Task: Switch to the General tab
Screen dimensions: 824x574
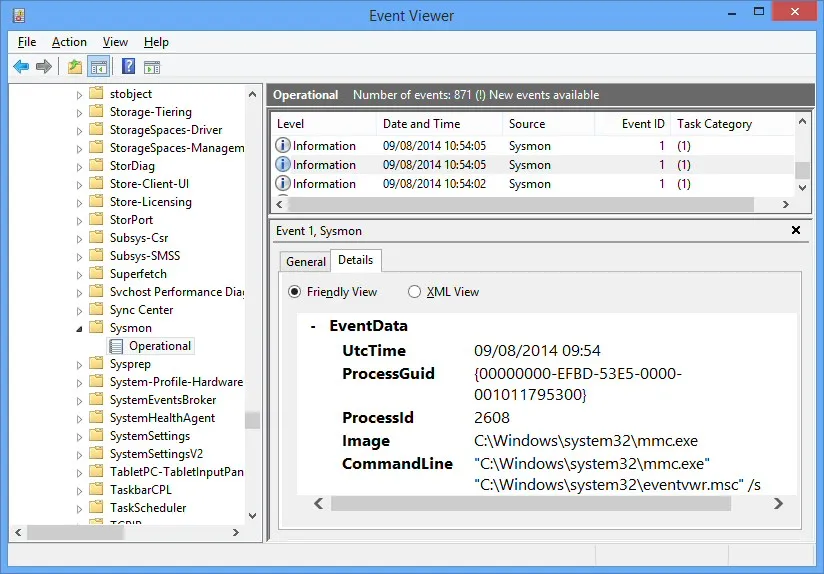Action: click(305, 261)
